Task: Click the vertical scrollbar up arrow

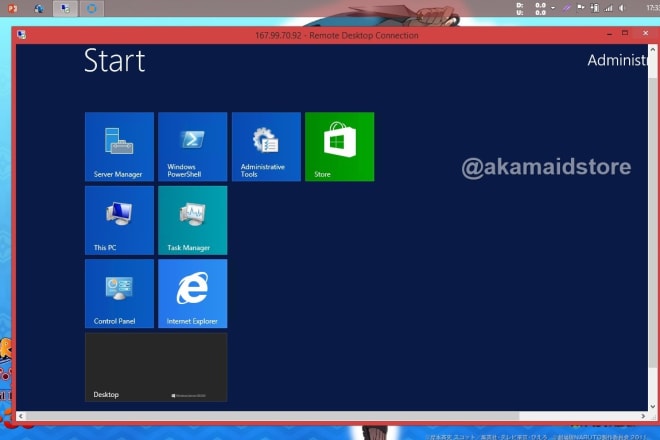Action: 653,49
